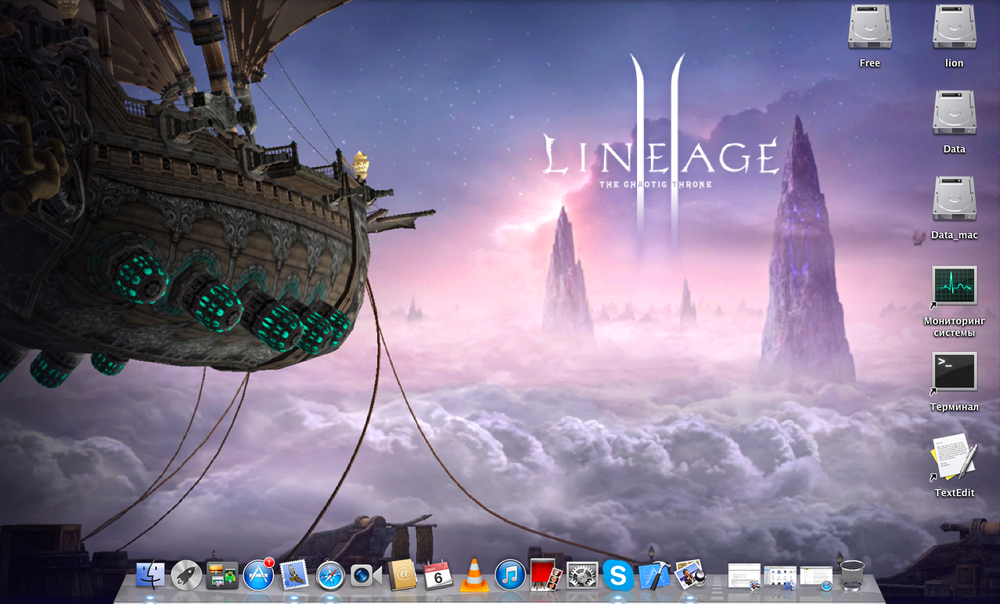Open System Preferences gear icon
Viewport: 1000px width, 604px height.
[x=582, y=575]
